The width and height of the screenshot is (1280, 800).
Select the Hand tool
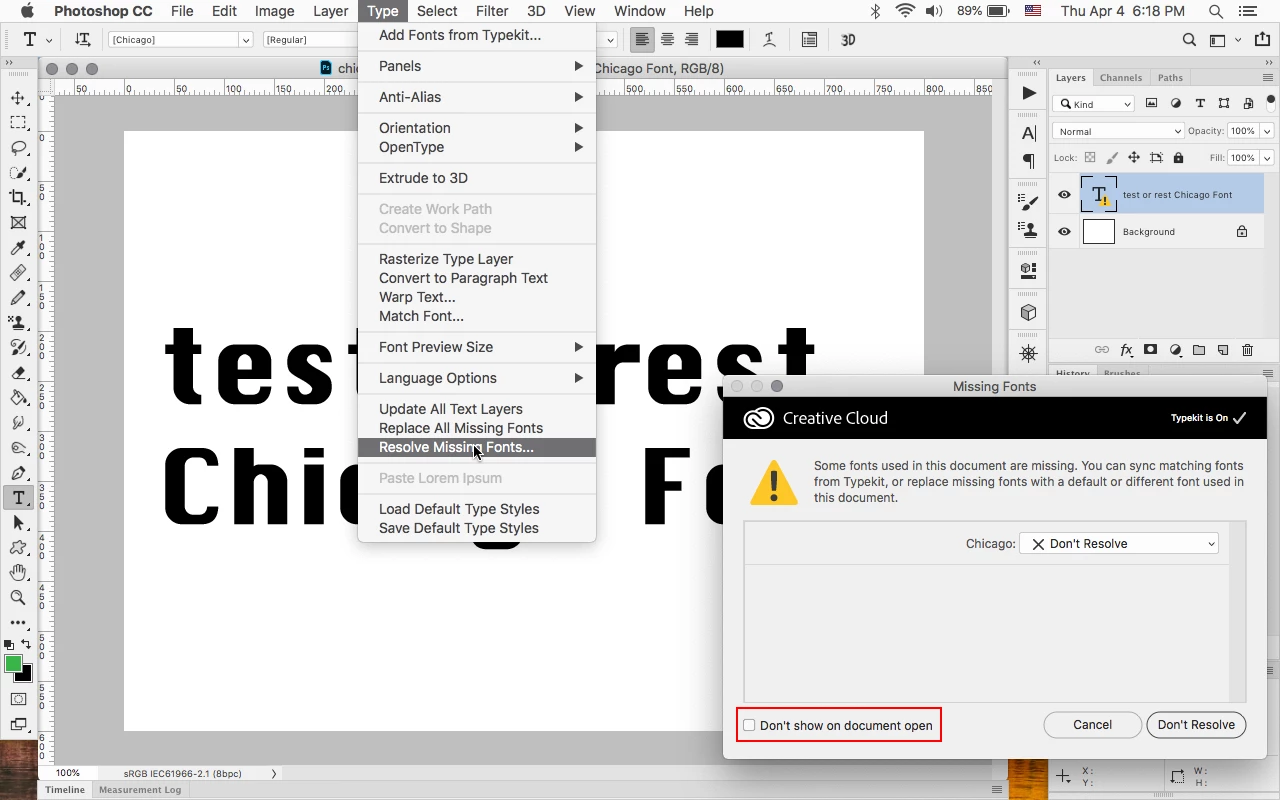pos(18,573)
